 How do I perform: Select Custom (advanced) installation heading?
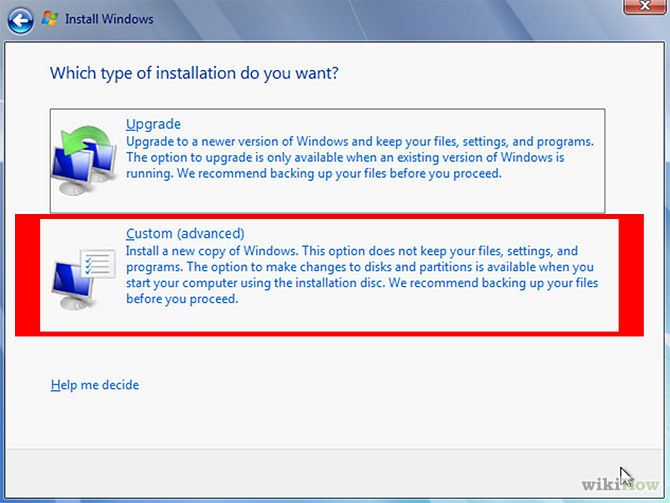pos(185,234)
